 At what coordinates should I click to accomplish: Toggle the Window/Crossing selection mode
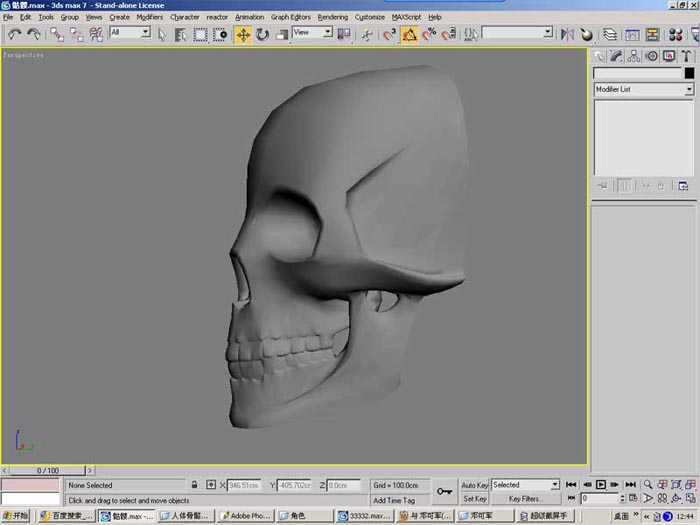(220, 34)
